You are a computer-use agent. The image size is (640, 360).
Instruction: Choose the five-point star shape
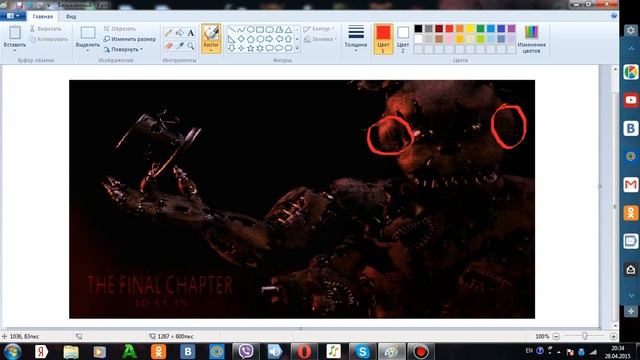(x=251, y=48)
